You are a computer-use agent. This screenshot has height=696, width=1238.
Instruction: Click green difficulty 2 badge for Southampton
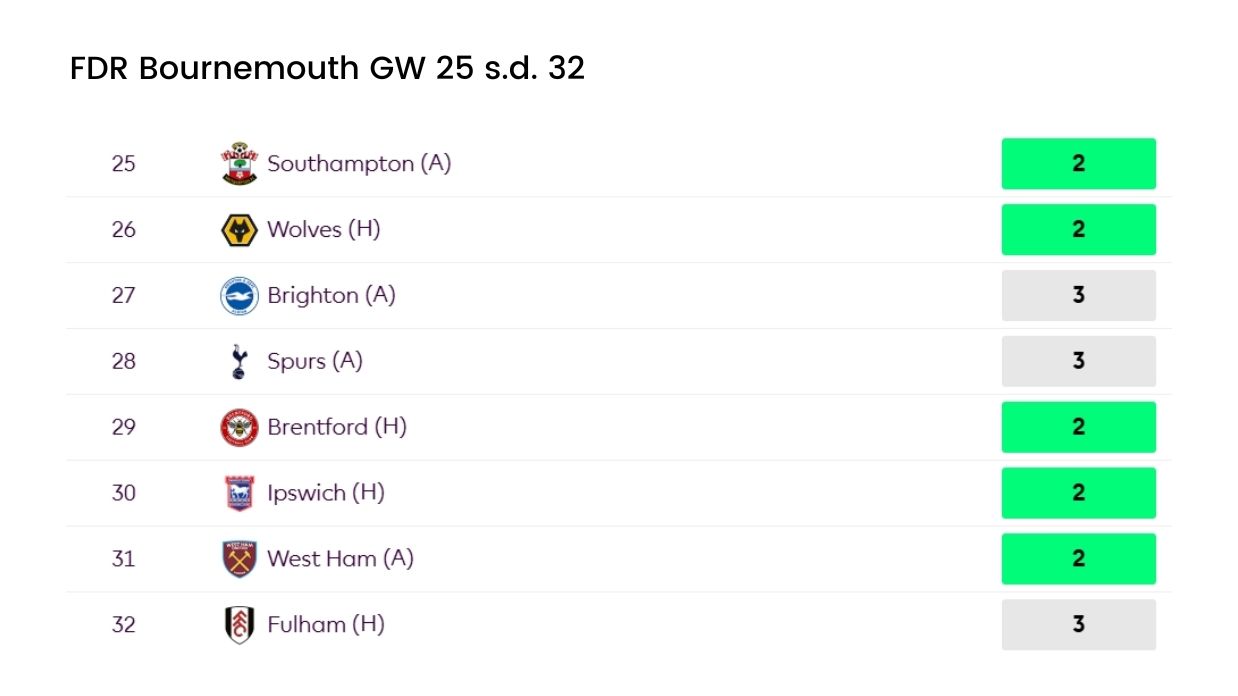[1078, 164]
